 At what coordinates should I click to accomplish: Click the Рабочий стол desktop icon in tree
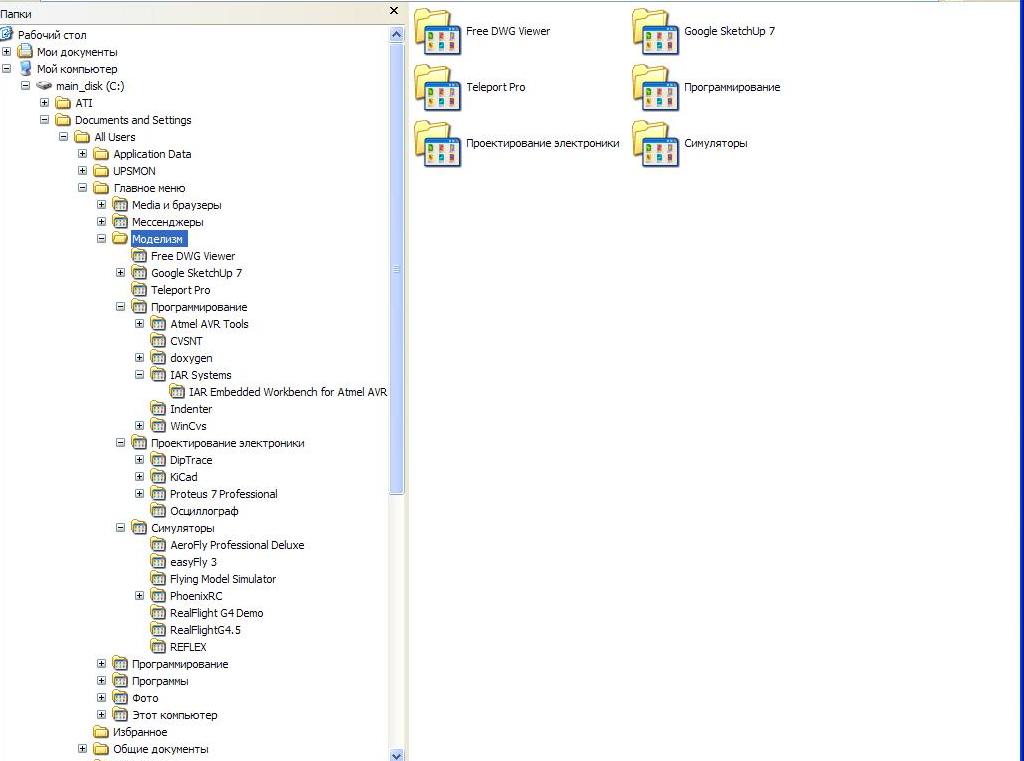tap(7, 35)
